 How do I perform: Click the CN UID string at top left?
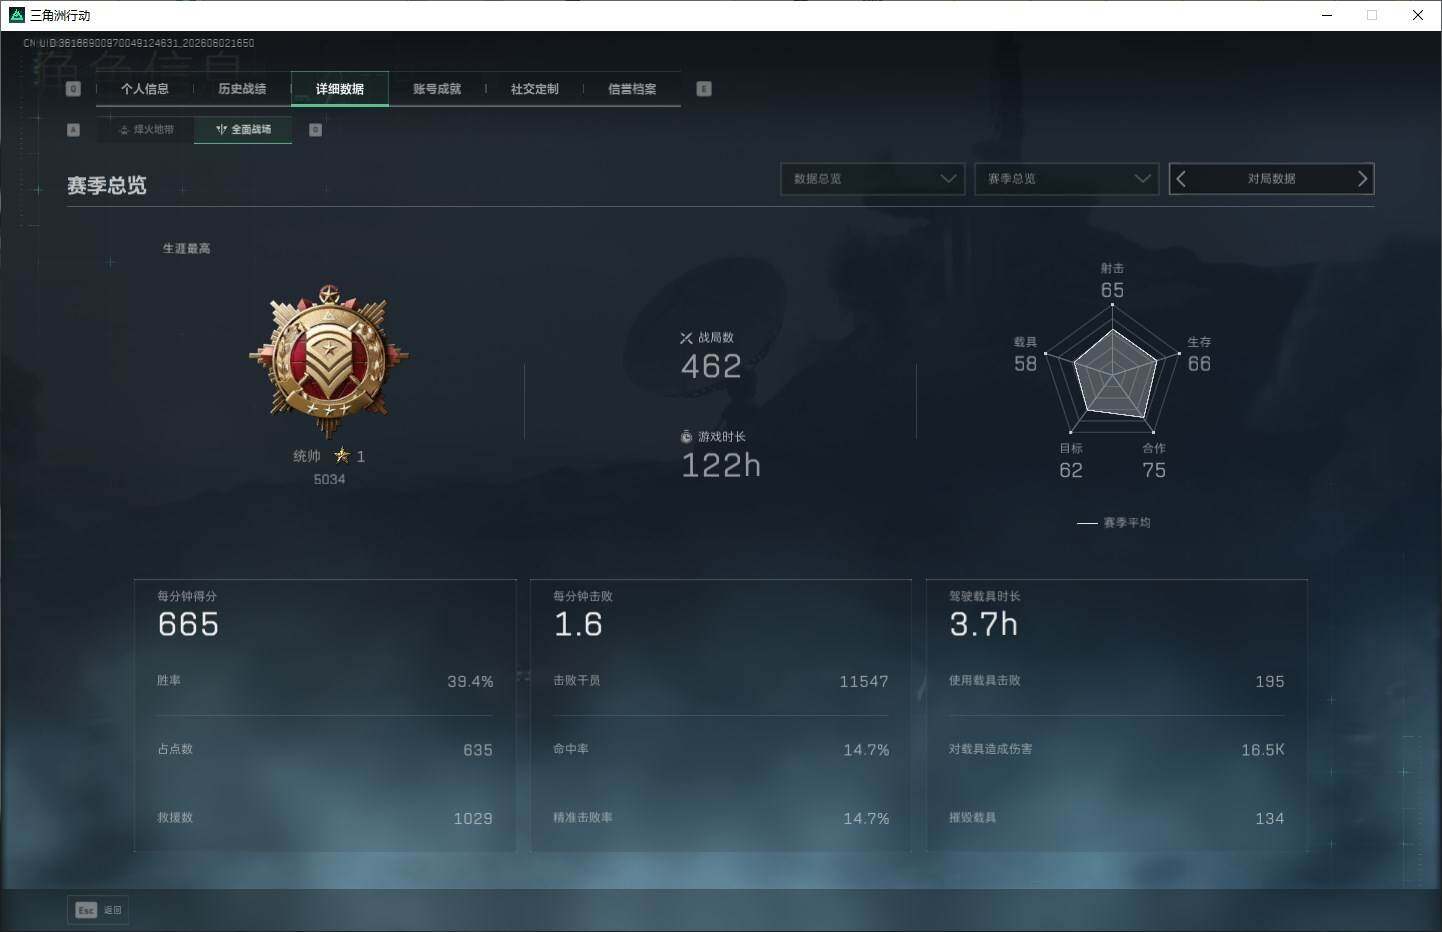point(139,44)
